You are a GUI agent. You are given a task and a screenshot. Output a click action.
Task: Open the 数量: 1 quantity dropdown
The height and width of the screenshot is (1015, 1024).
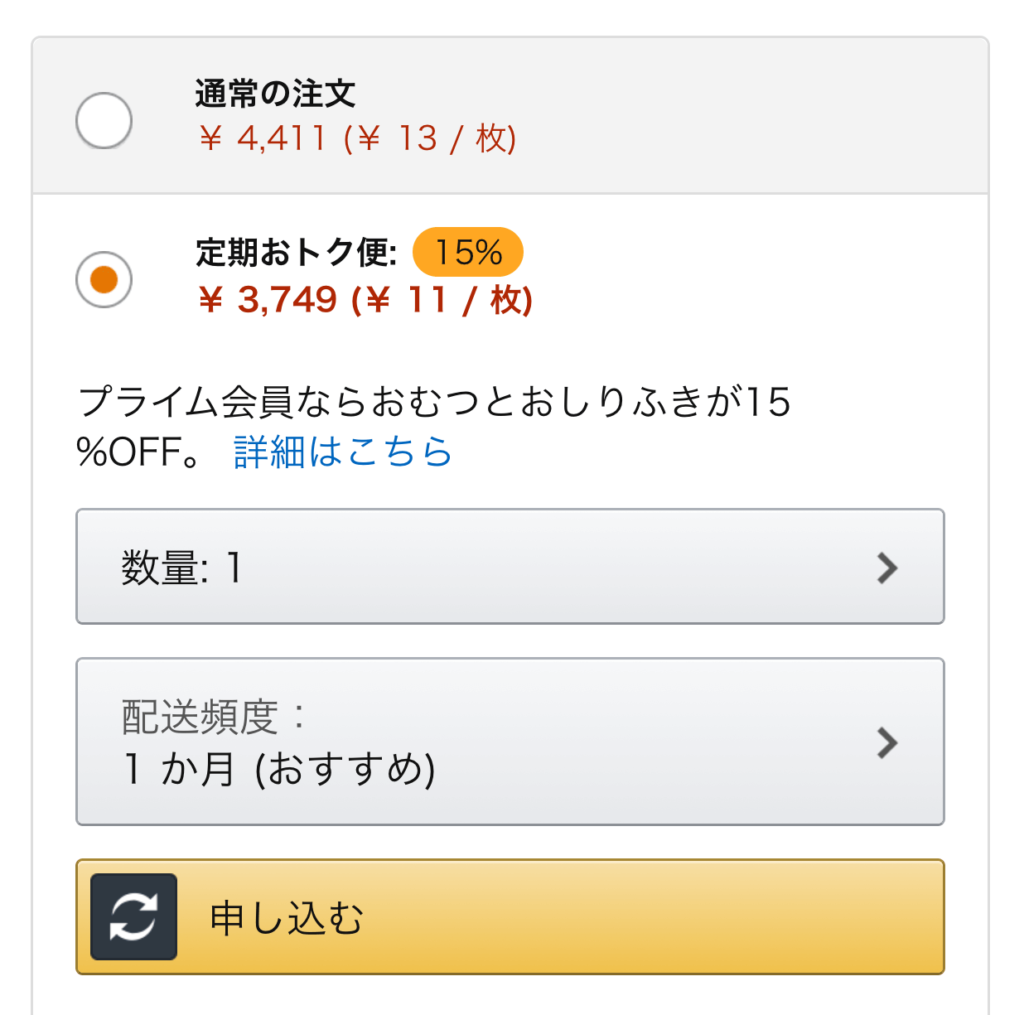(510, 567)
